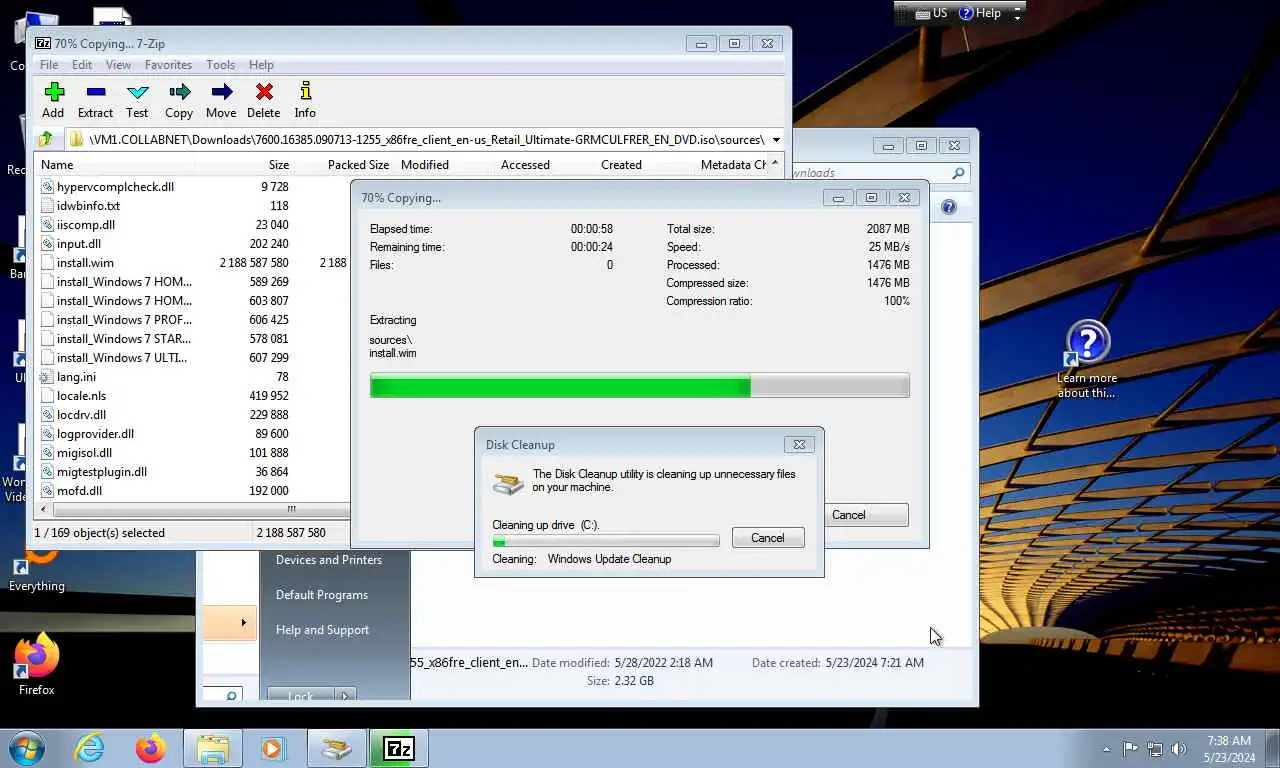Open Devices and Printers in Start menu
Image resolution: width=1280 pixels, height=768 pixels.
[x=329, y=560]
